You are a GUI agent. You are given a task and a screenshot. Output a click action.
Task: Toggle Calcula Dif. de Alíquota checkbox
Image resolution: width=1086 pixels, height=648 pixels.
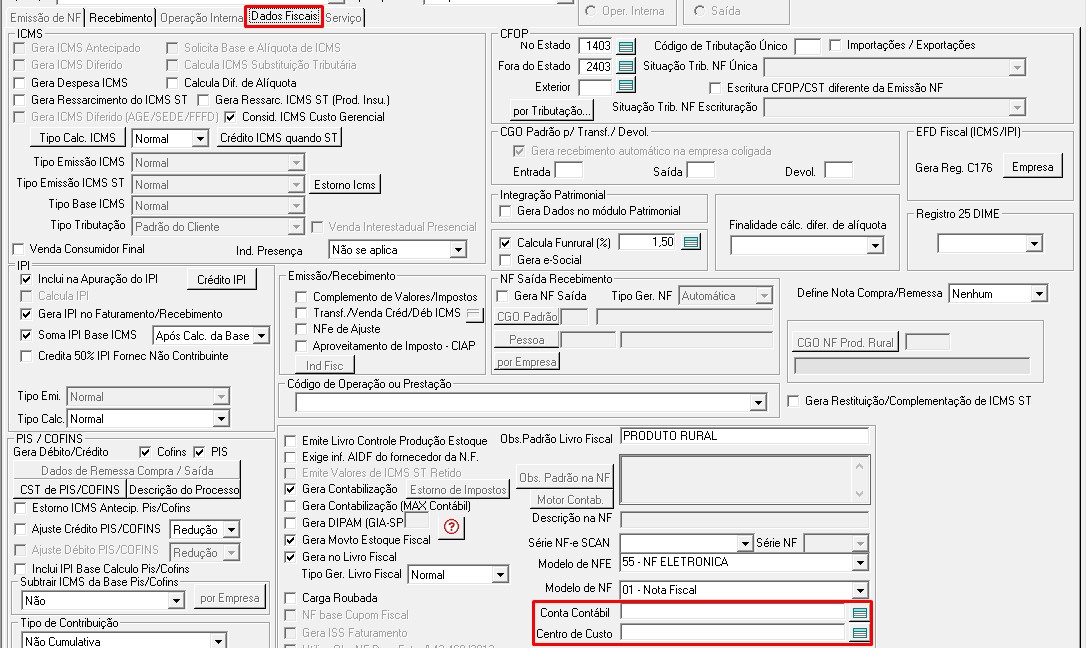pyautogui.click(x=172, y=83)
